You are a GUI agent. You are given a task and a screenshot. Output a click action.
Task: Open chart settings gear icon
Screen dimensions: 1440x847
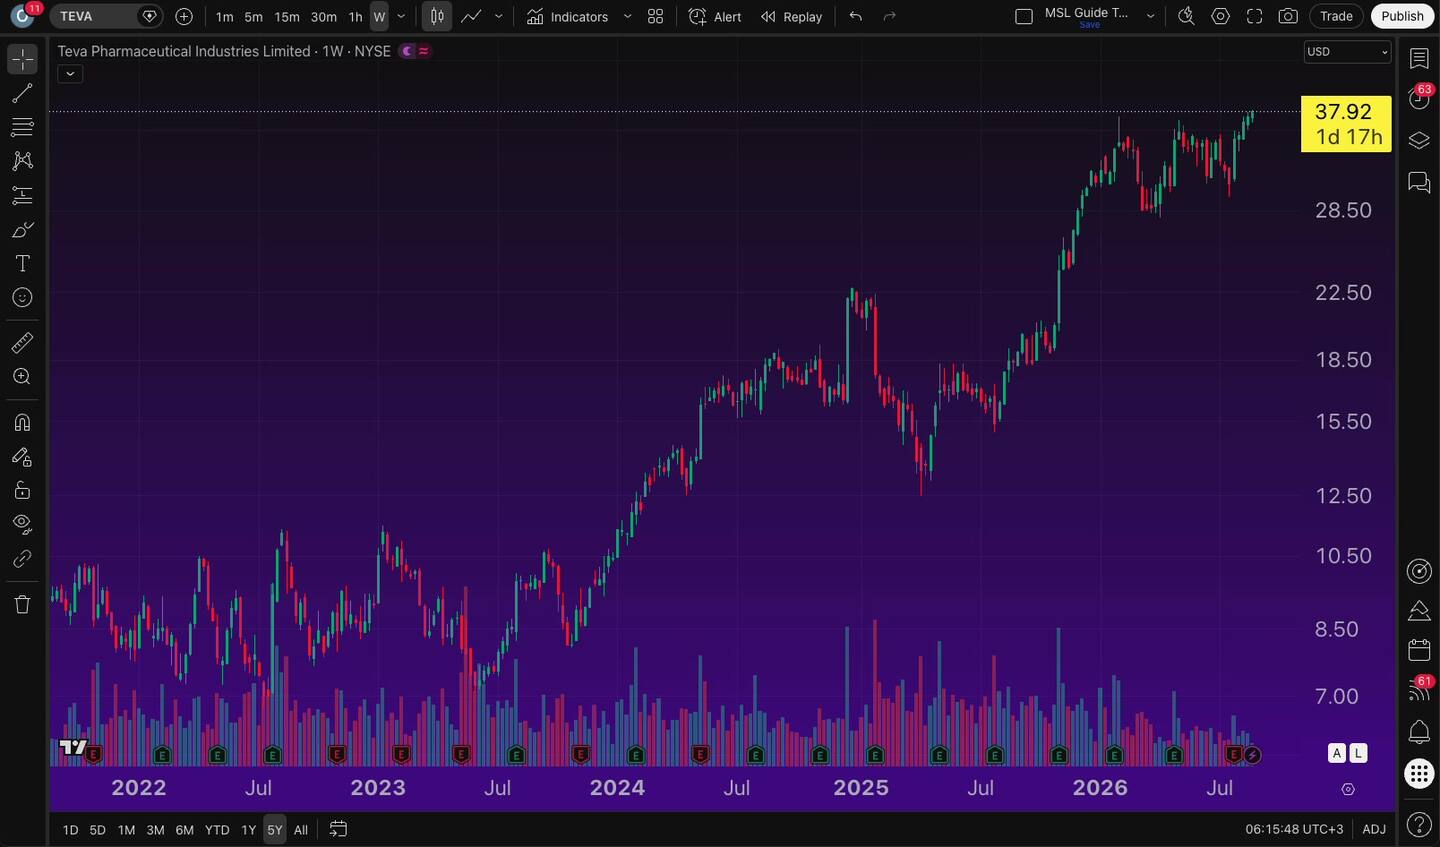(1220, 16)
